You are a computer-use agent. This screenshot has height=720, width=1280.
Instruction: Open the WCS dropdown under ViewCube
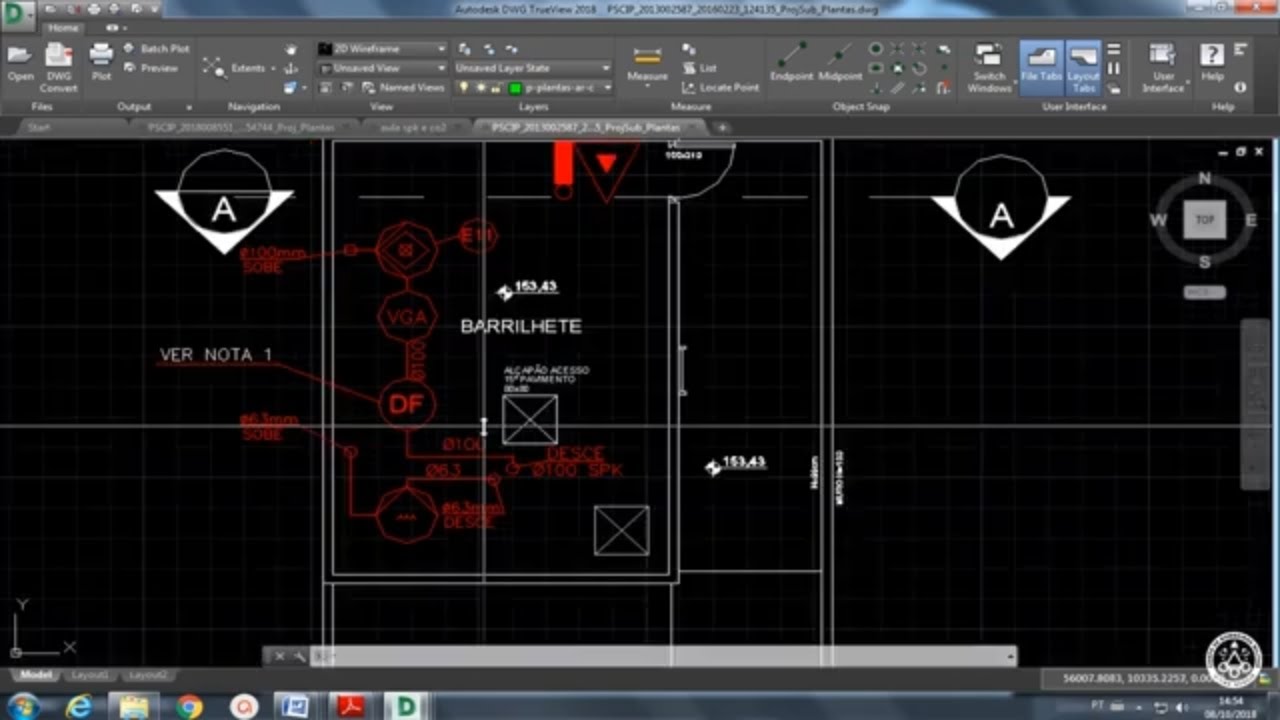(1204, 292)
